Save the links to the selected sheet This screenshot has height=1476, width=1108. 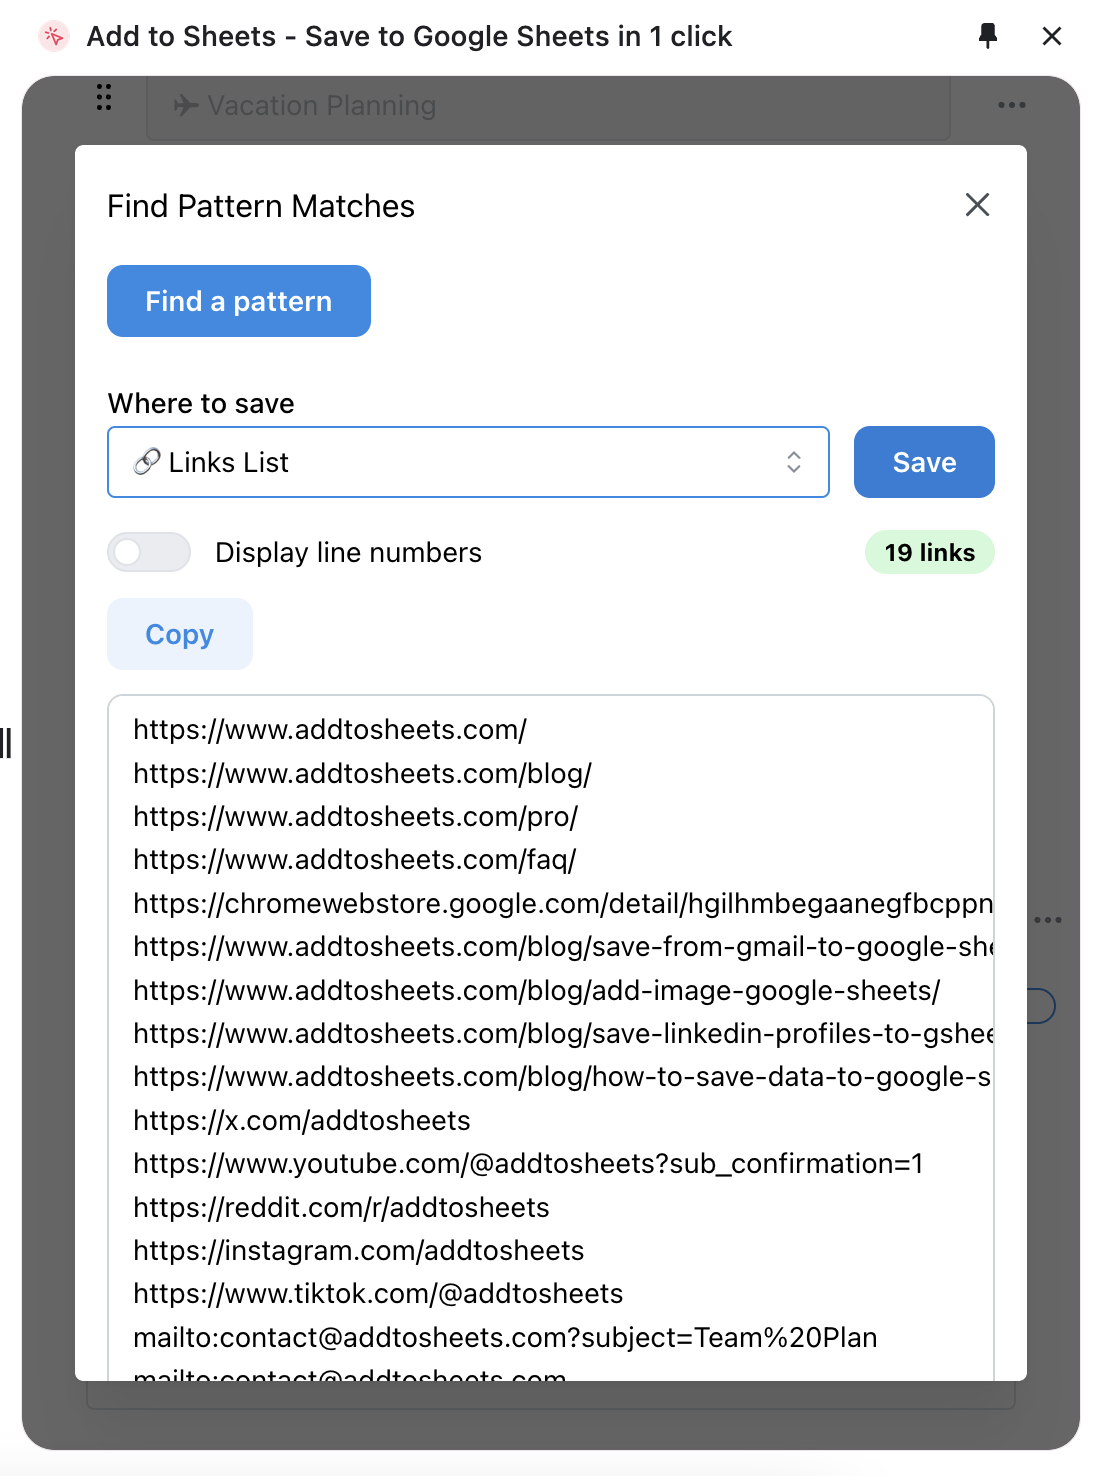[923, 462]
